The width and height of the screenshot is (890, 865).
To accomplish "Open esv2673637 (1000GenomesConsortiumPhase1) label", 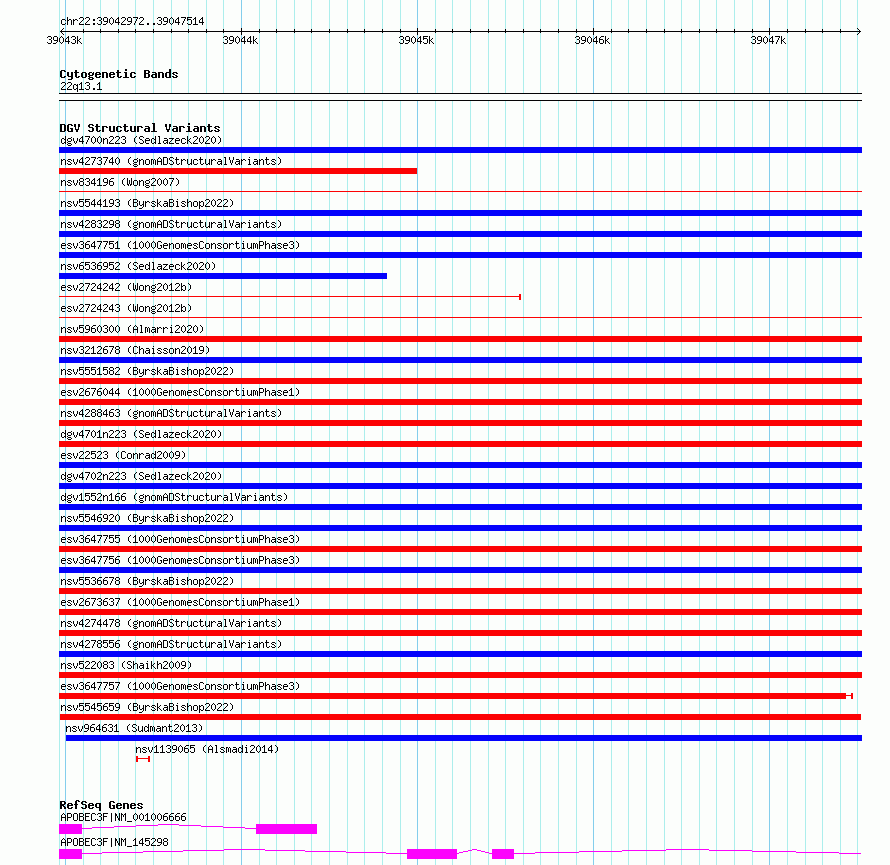I will pos(180,602).
